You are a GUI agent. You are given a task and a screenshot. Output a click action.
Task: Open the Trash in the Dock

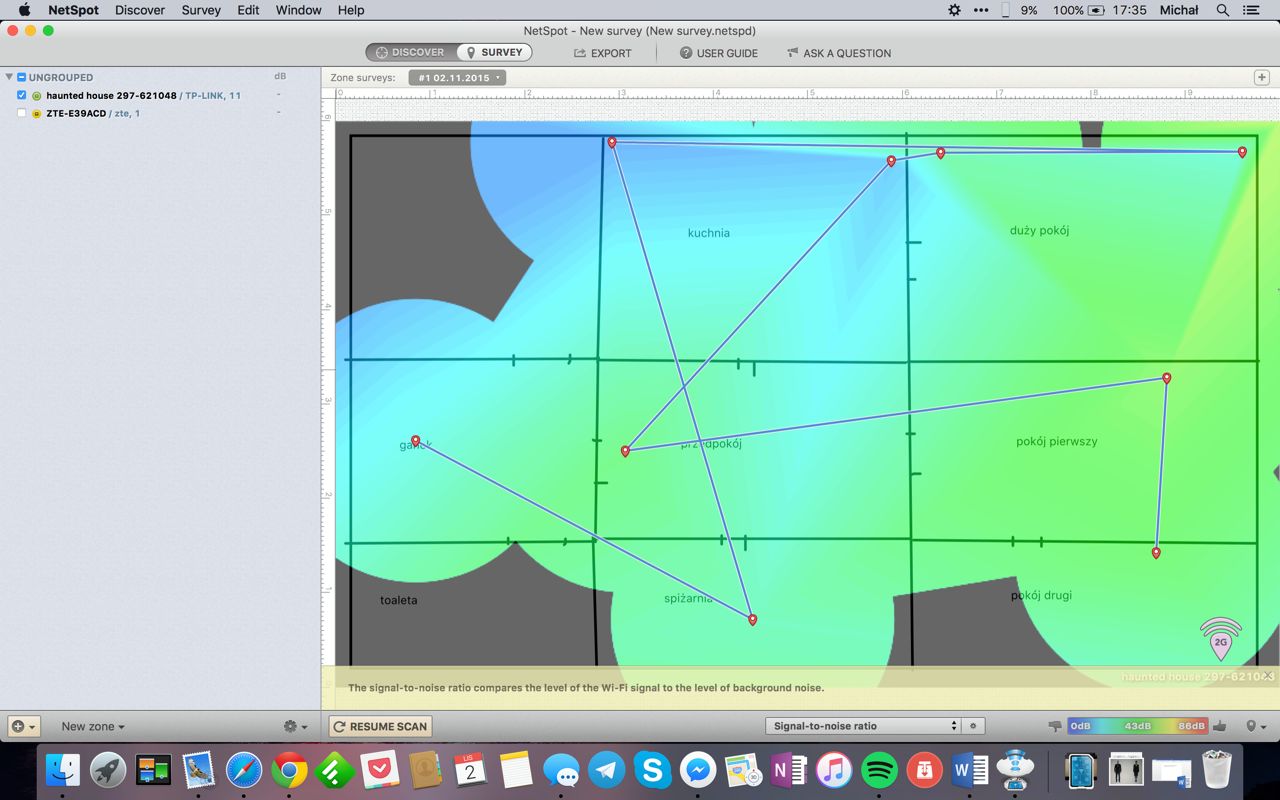tap(1217, 770)
